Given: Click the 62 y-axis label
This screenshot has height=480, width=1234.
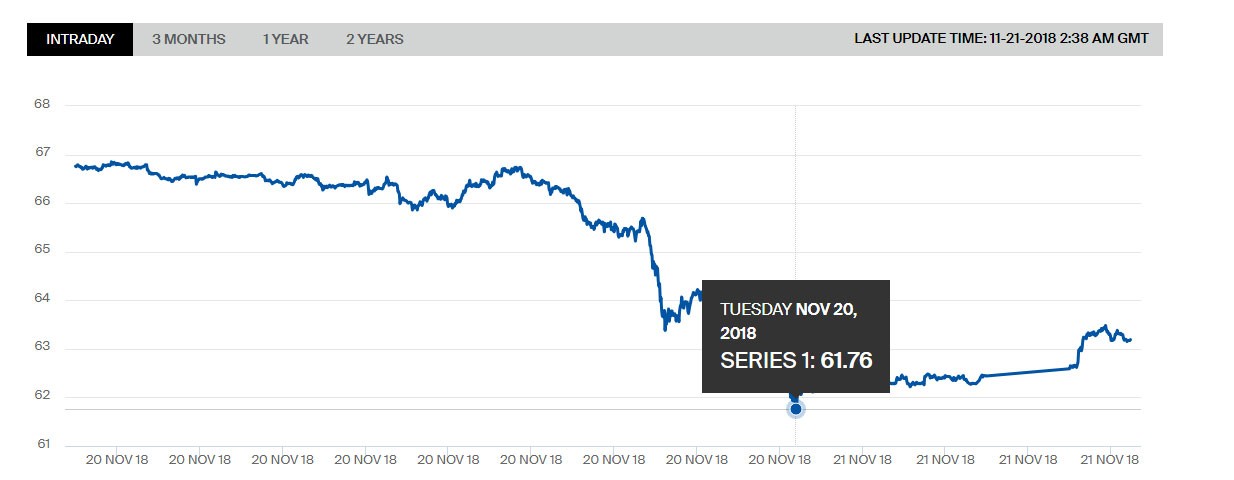Looking at the screenshot, I should tap(43, 396).
